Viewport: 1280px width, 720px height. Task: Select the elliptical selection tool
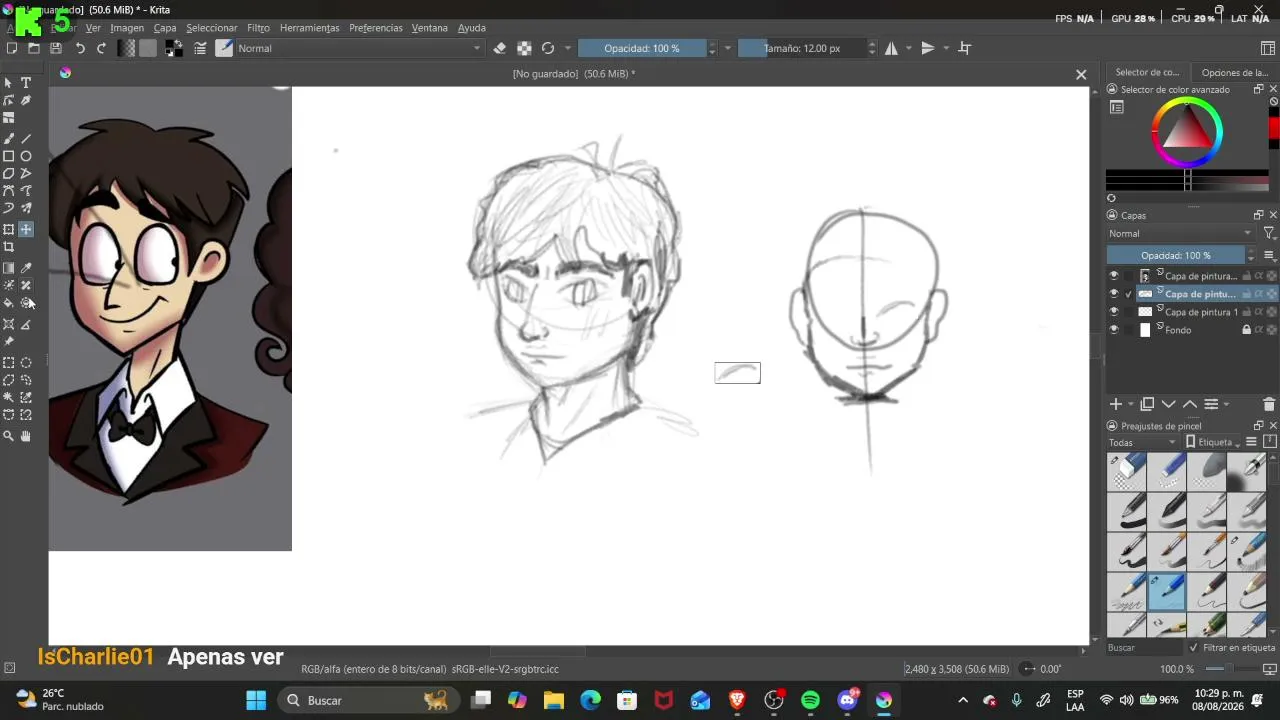[x=26, y=363]
